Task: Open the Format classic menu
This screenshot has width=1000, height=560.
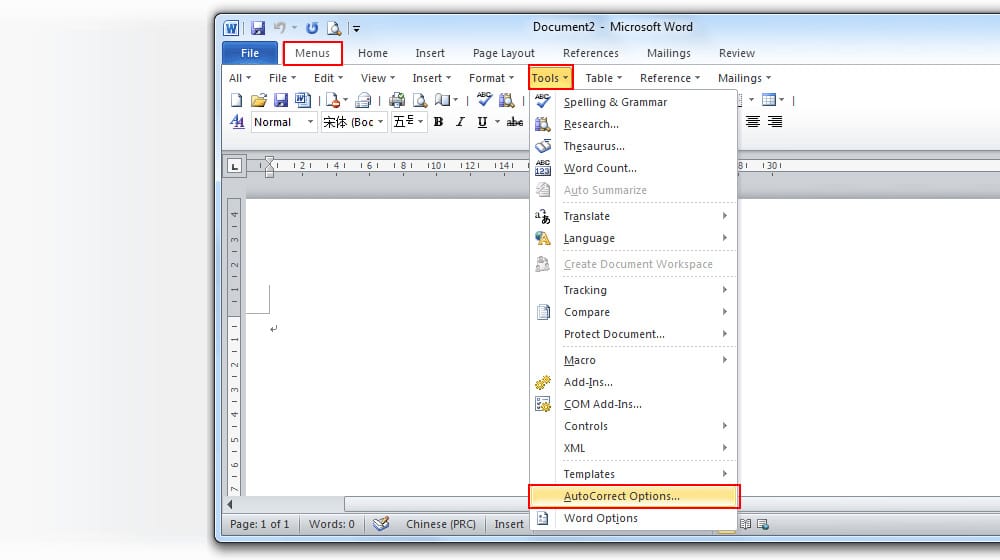Action: [x=491, y=78]
